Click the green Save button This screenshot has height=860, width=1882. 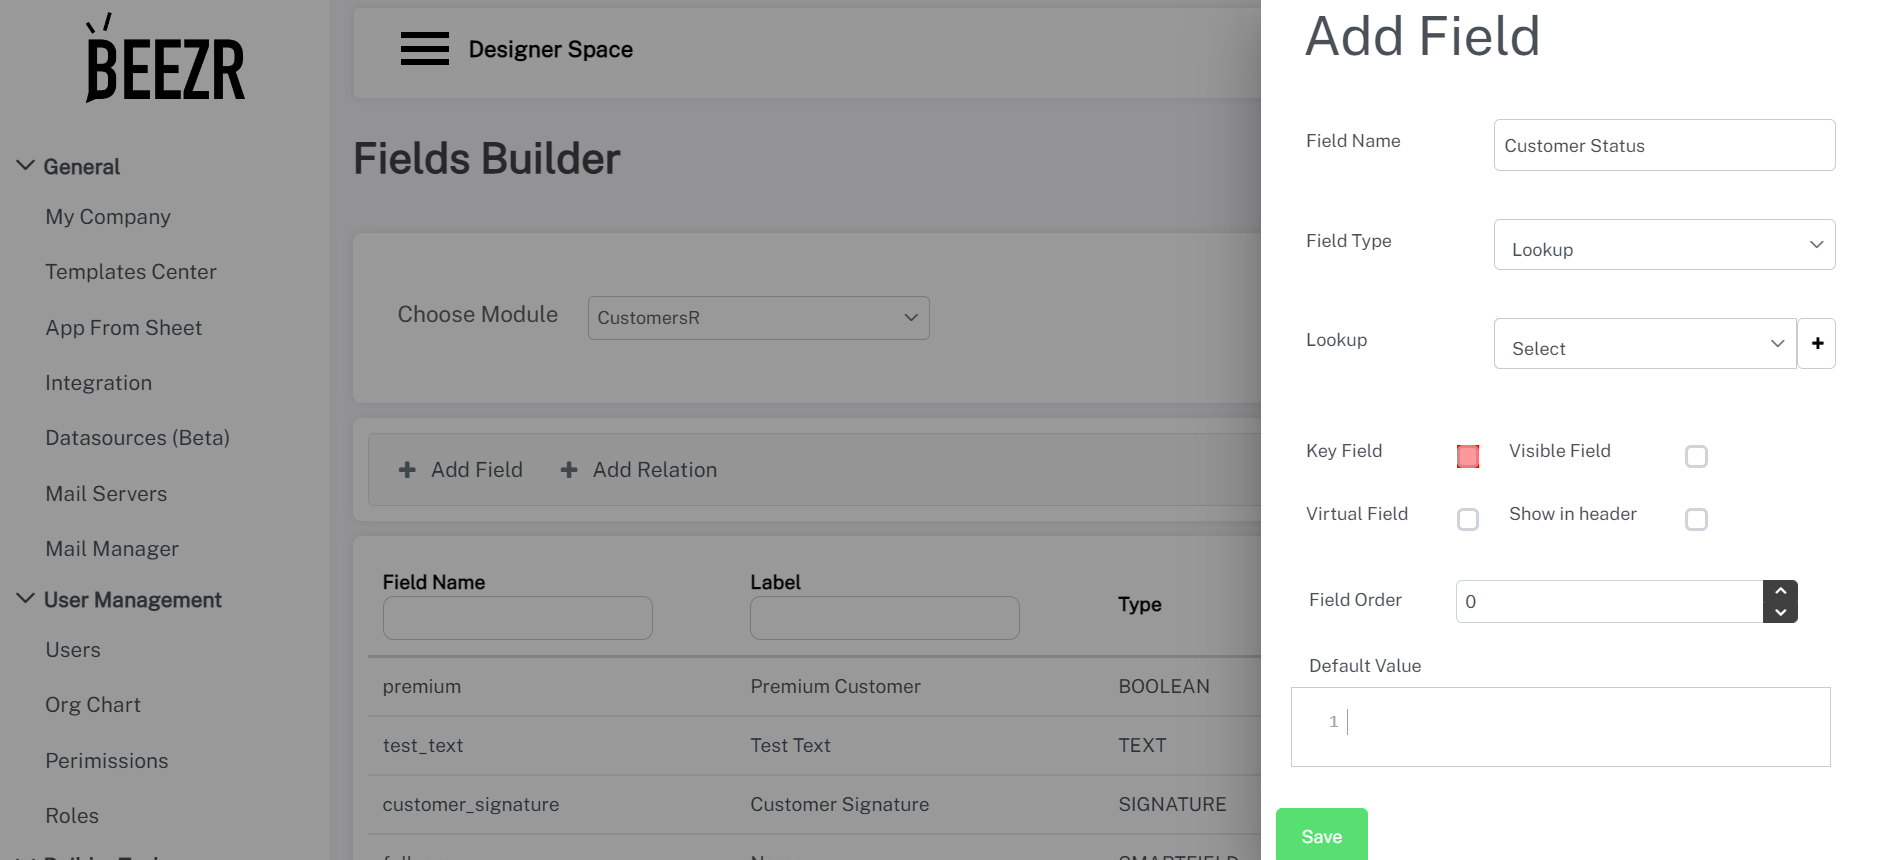(x=1321, y=835)
